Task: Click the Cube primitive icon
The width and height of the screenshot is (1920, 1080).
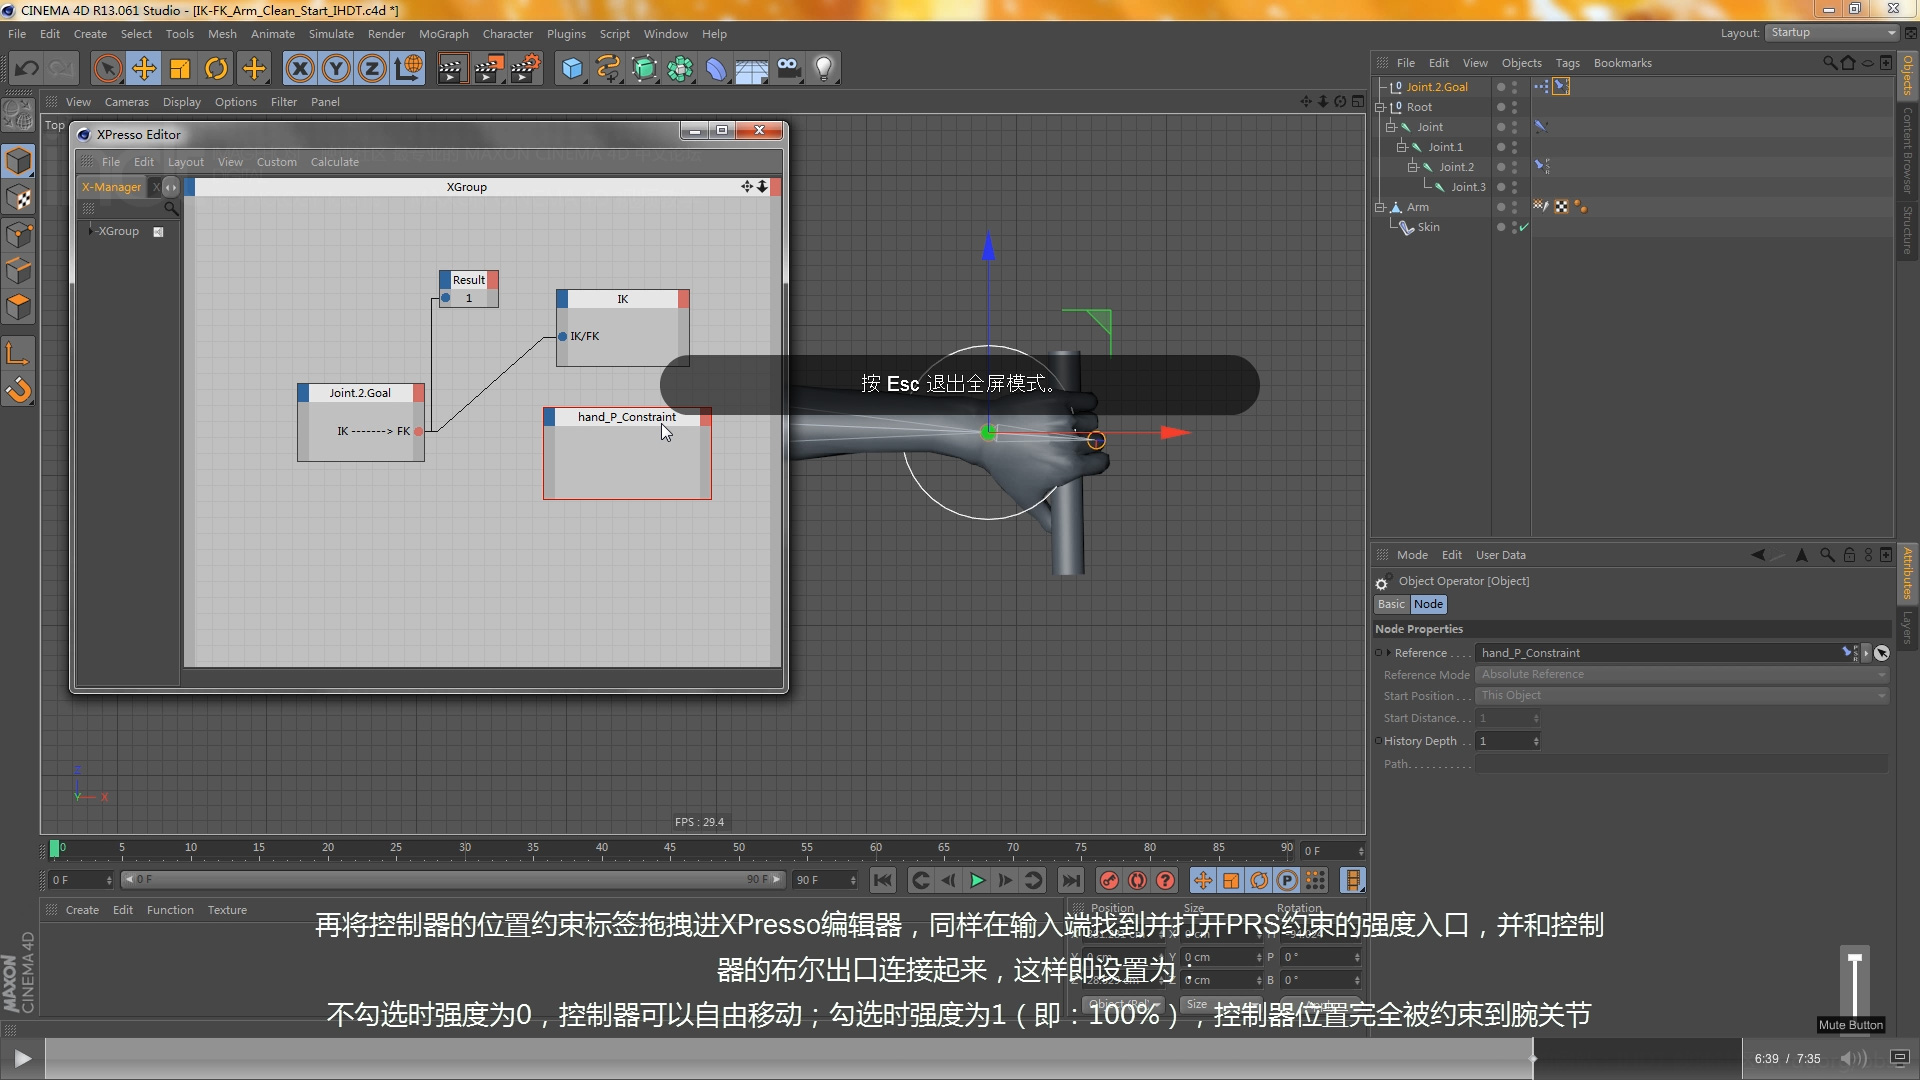Action: pyautogui.click(x=571, y=68)
